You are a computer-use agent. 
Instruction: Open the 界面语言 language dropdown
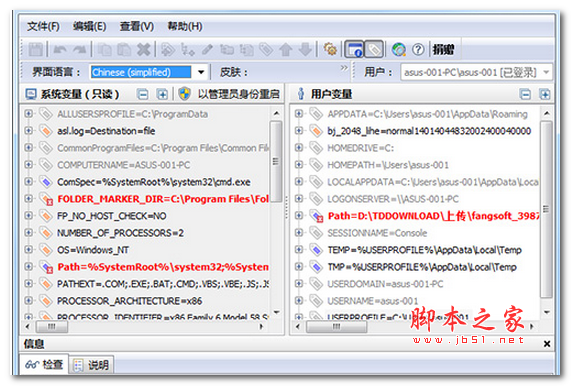201,72
